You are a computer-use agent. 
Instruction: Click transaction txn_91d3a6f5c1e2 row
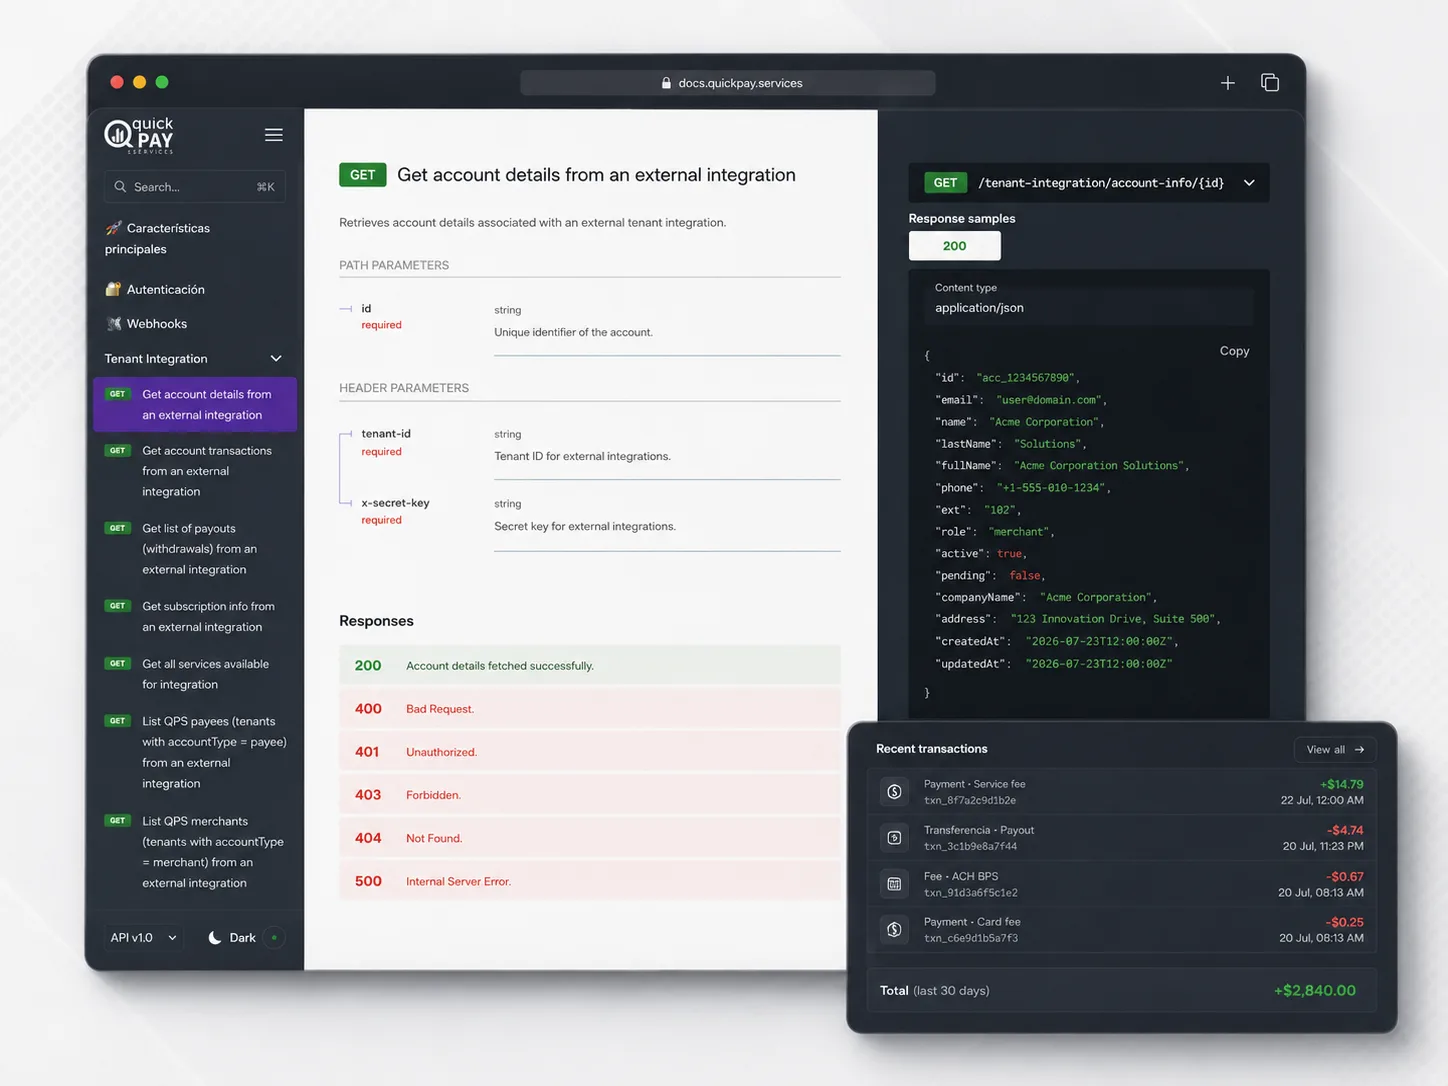click(1122, 884)
